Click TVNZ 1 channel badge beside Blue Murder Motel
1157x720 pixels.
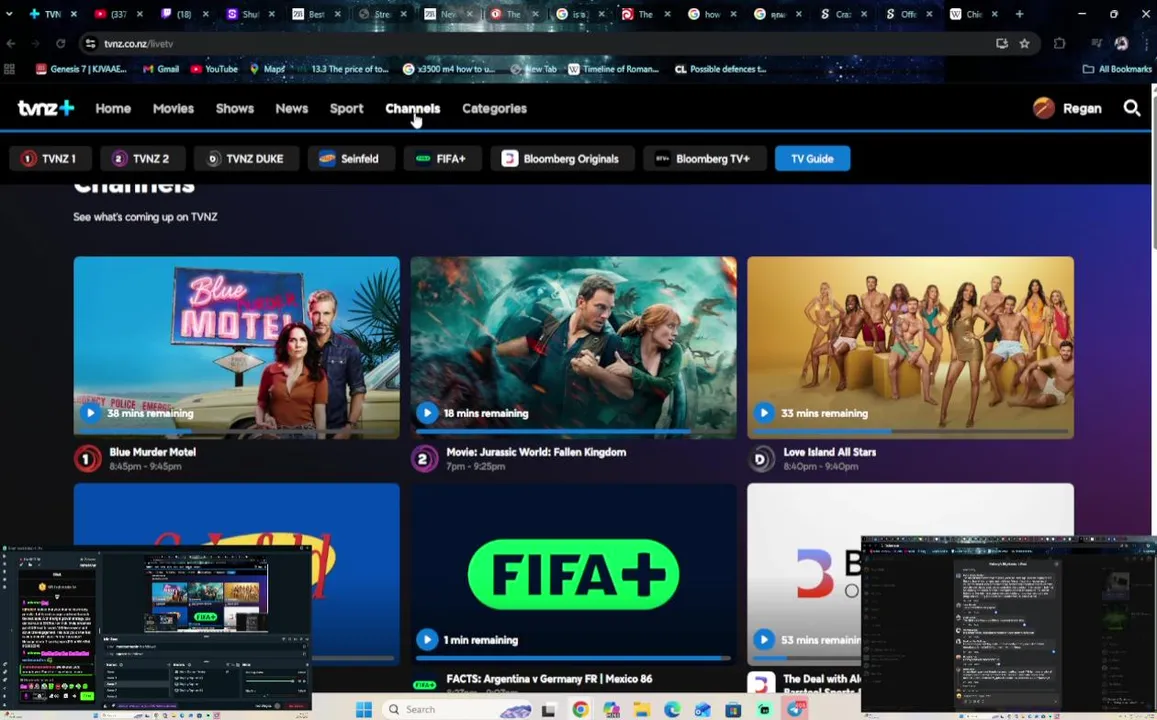87,459
